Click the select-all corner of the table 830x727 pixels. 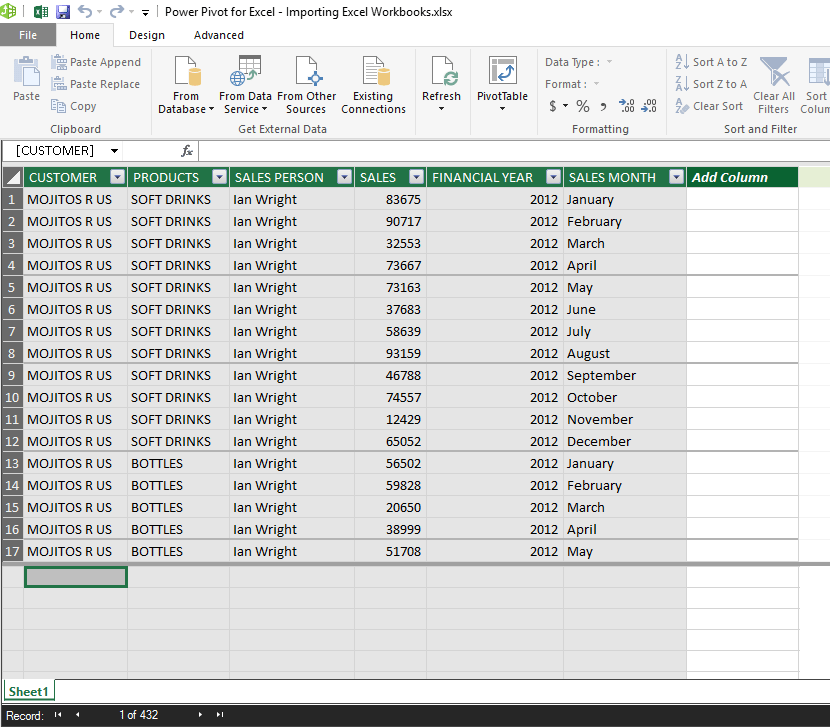[13, 177]
